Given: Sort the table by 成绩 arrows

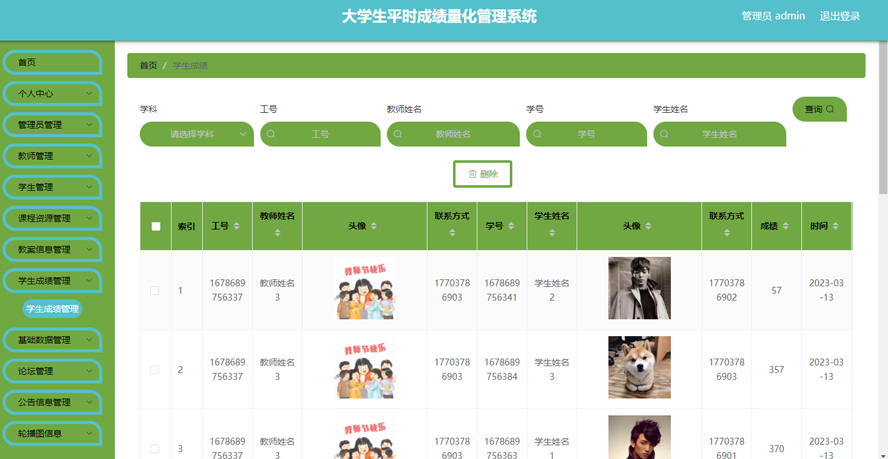Looking at the screenshot, I should pyautogui.click(x=785, y=226).
